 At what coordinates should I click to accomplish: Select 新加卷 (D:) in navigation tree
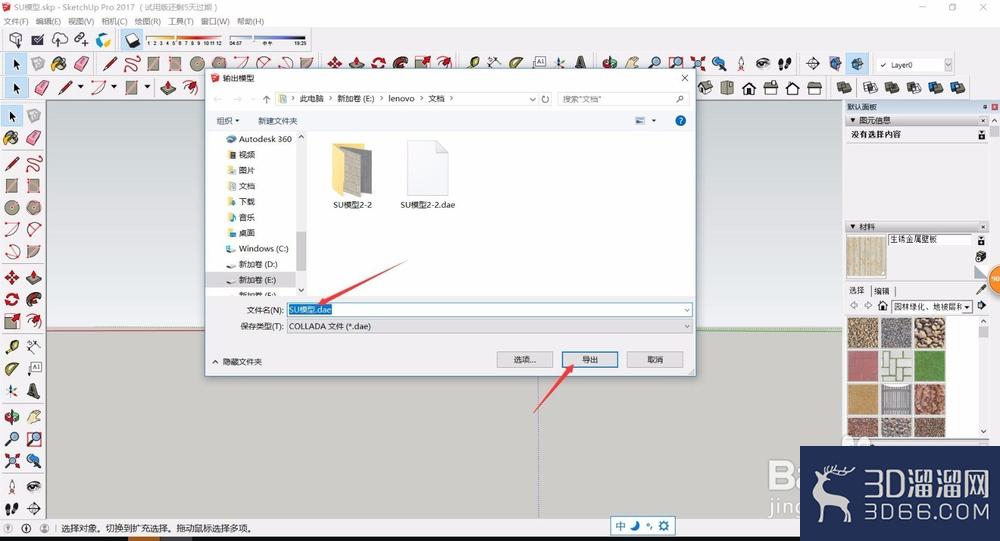[x=257, y=264]
